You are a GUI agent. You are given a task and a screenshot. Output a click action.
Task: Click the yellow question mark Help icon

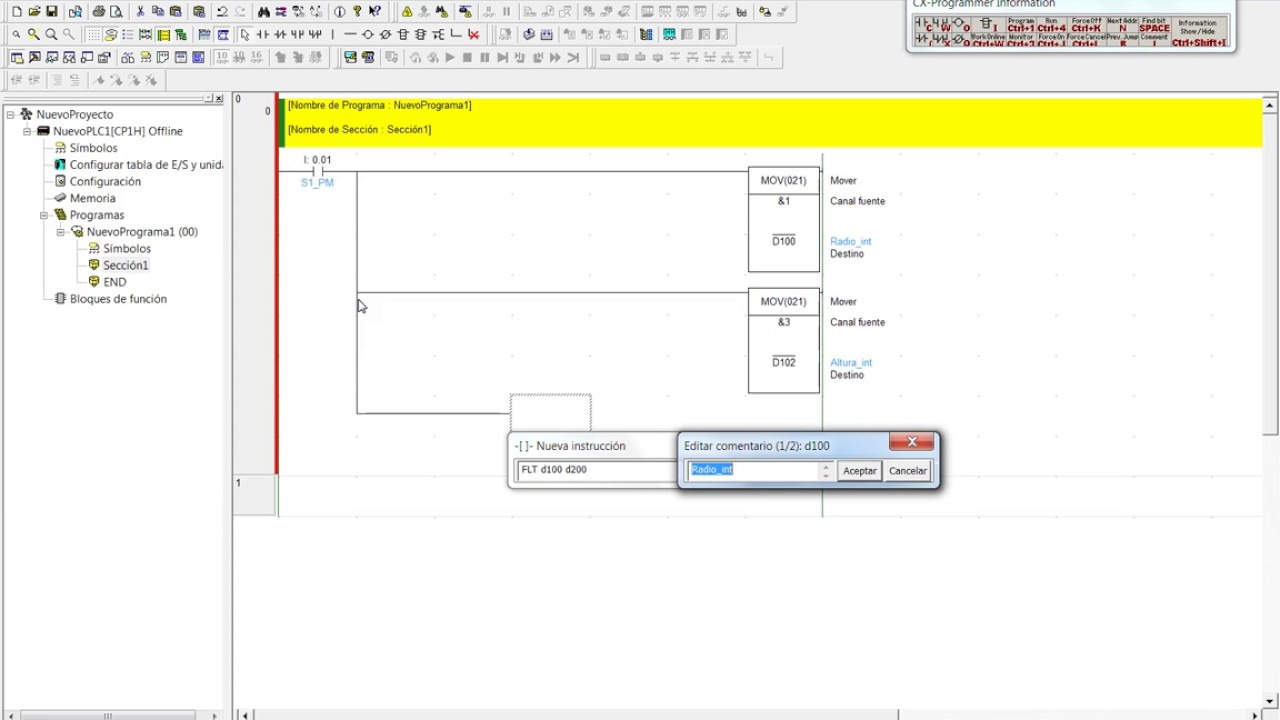[x=357, y=12]
